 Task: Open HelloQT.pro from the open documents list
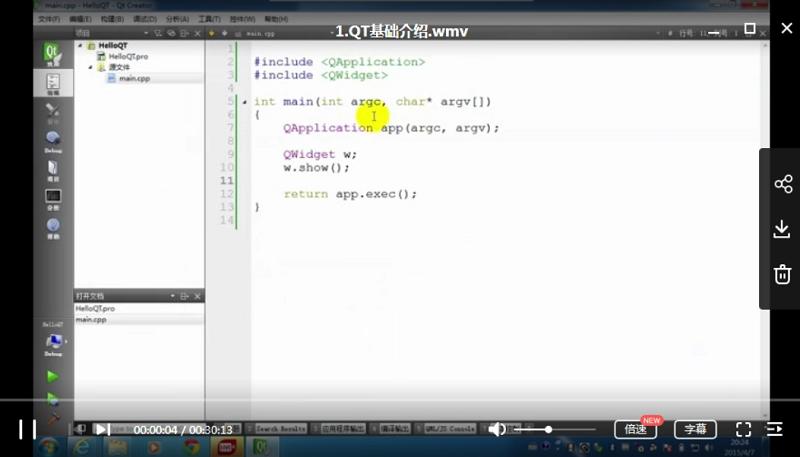[96, 309]
